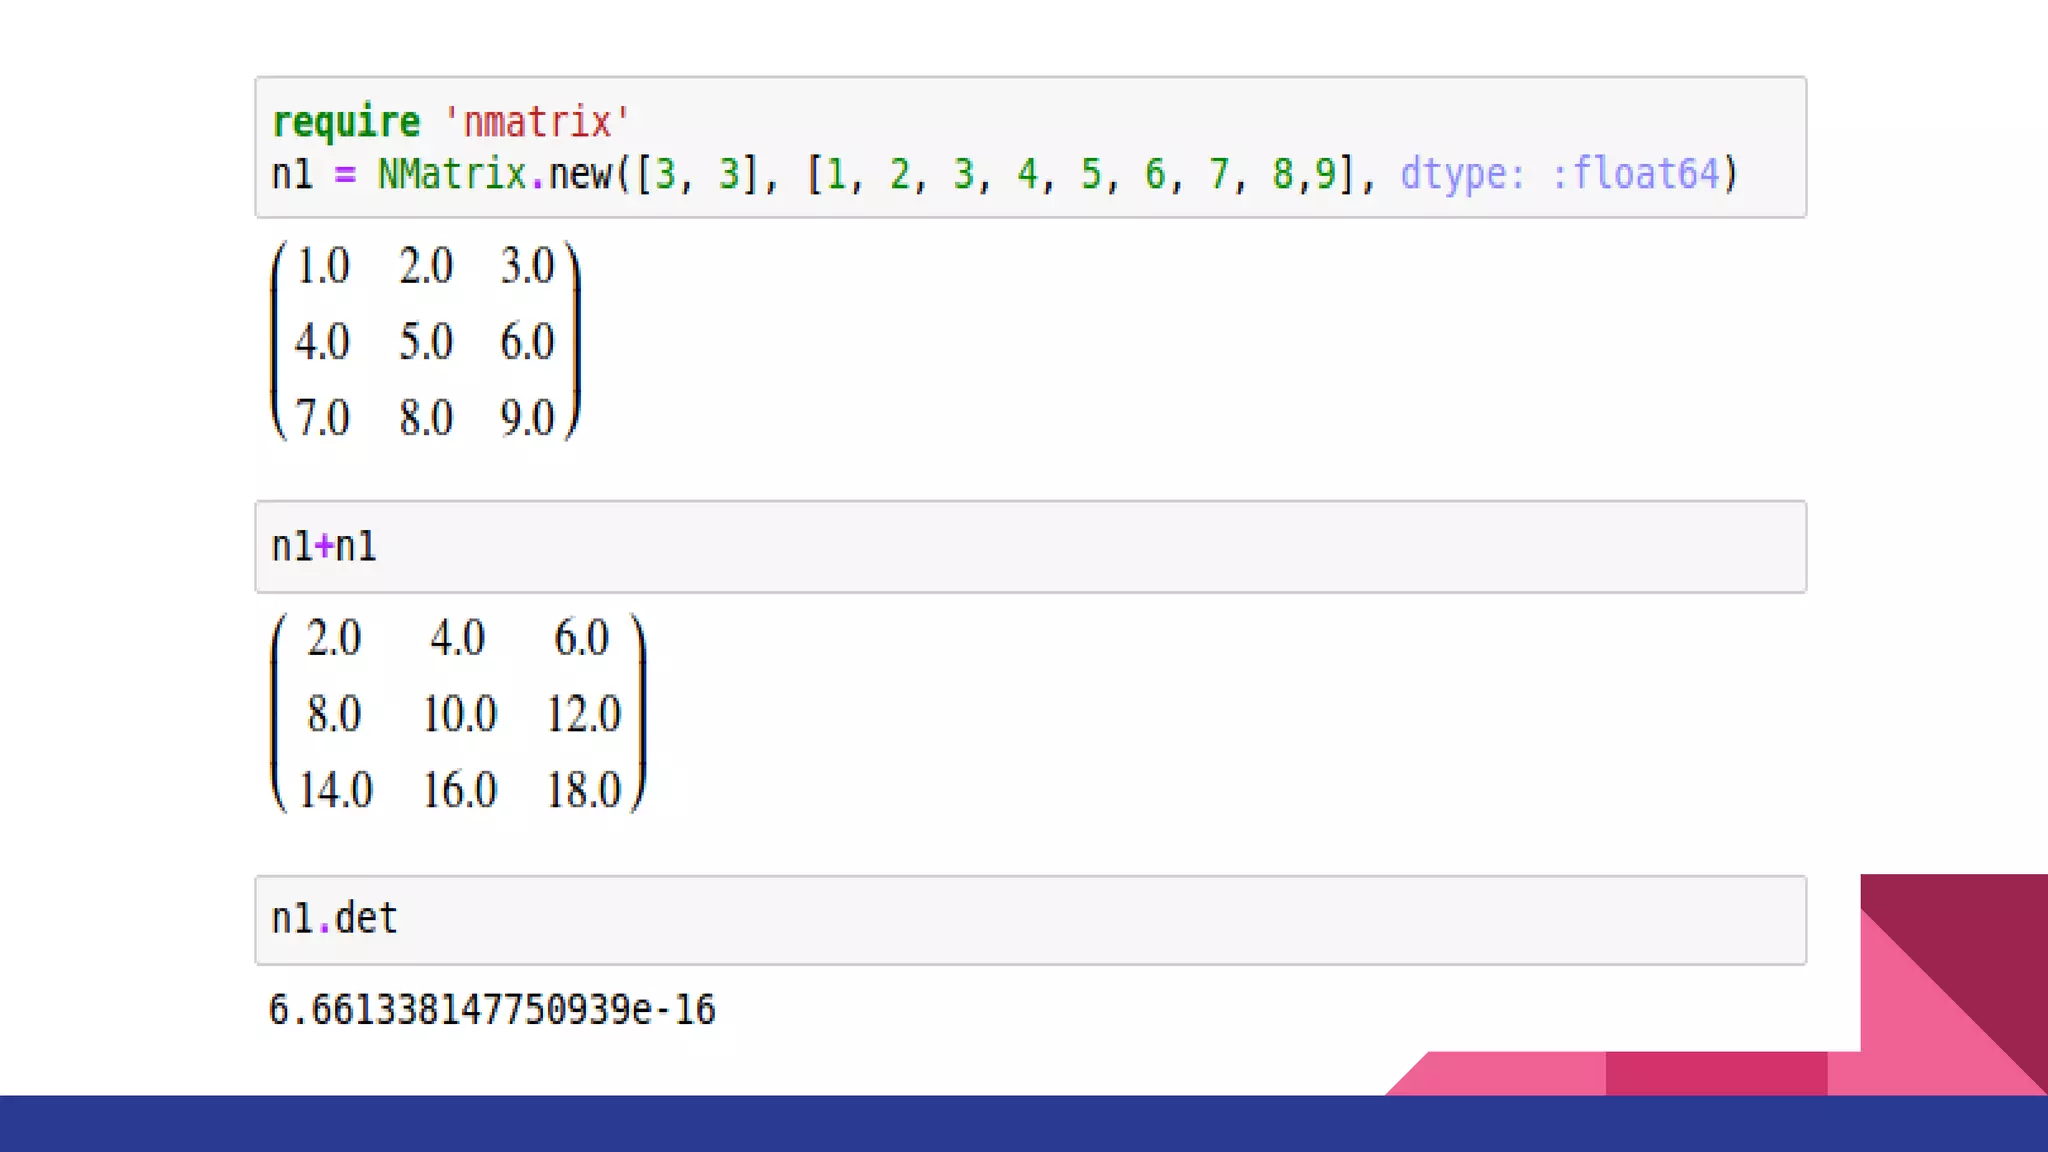This screenshot has width=2048, height=1152.
Task: Click the 2.0 entry in sum matrix
Action: tap(333, 639)
